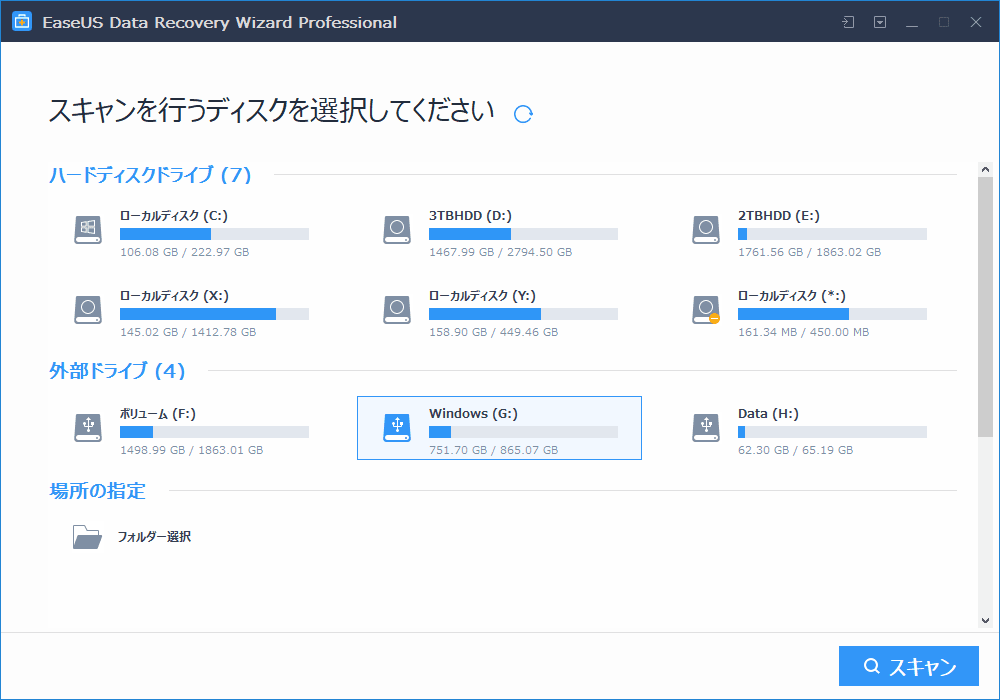This screenshot has width=1000, height=700.
Task: Click the Windows (G:) external drive
Action: click(498, 428)
